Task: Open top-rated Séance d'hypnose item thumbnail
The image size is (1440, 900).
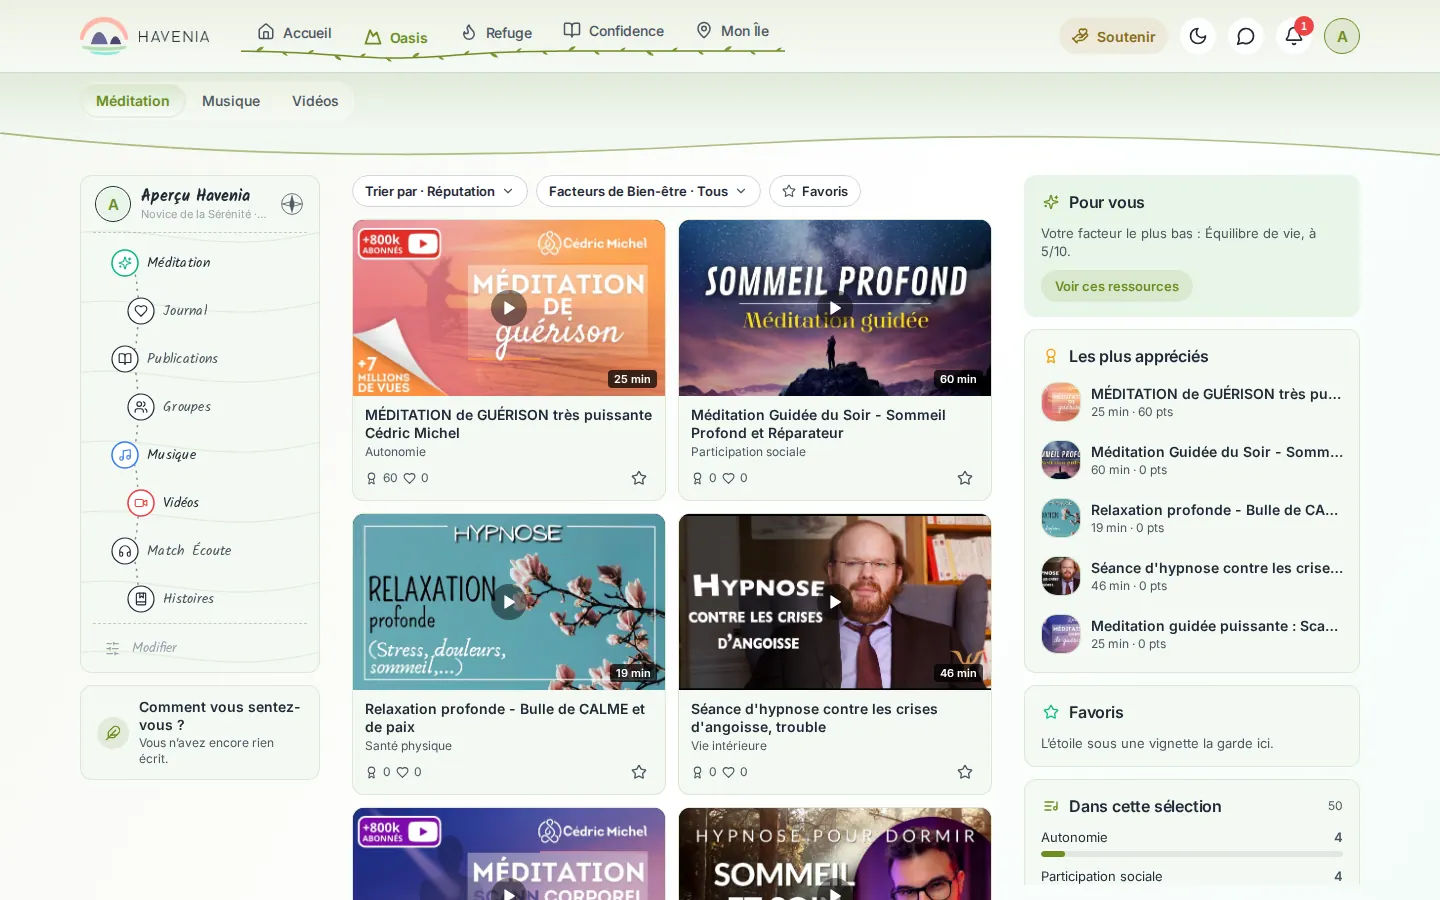Action: (1061, 576)
